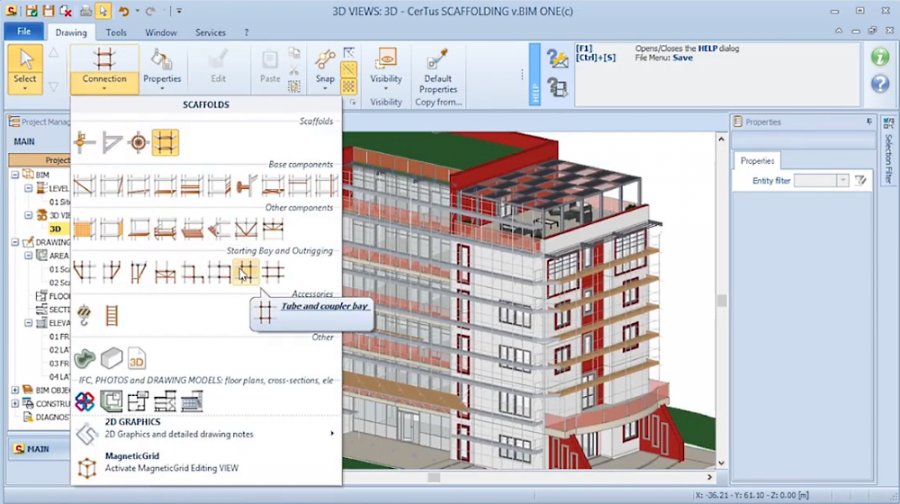The image size is (900, 504).
Task: Choose the solid orange panel in Other components
Action: tap(84, 229)
